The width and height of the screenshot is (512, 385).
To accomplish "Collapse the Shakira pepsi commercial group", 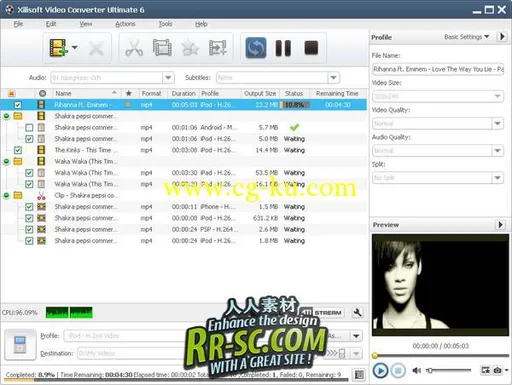I will pyautogui.click(x=6, y=116).
